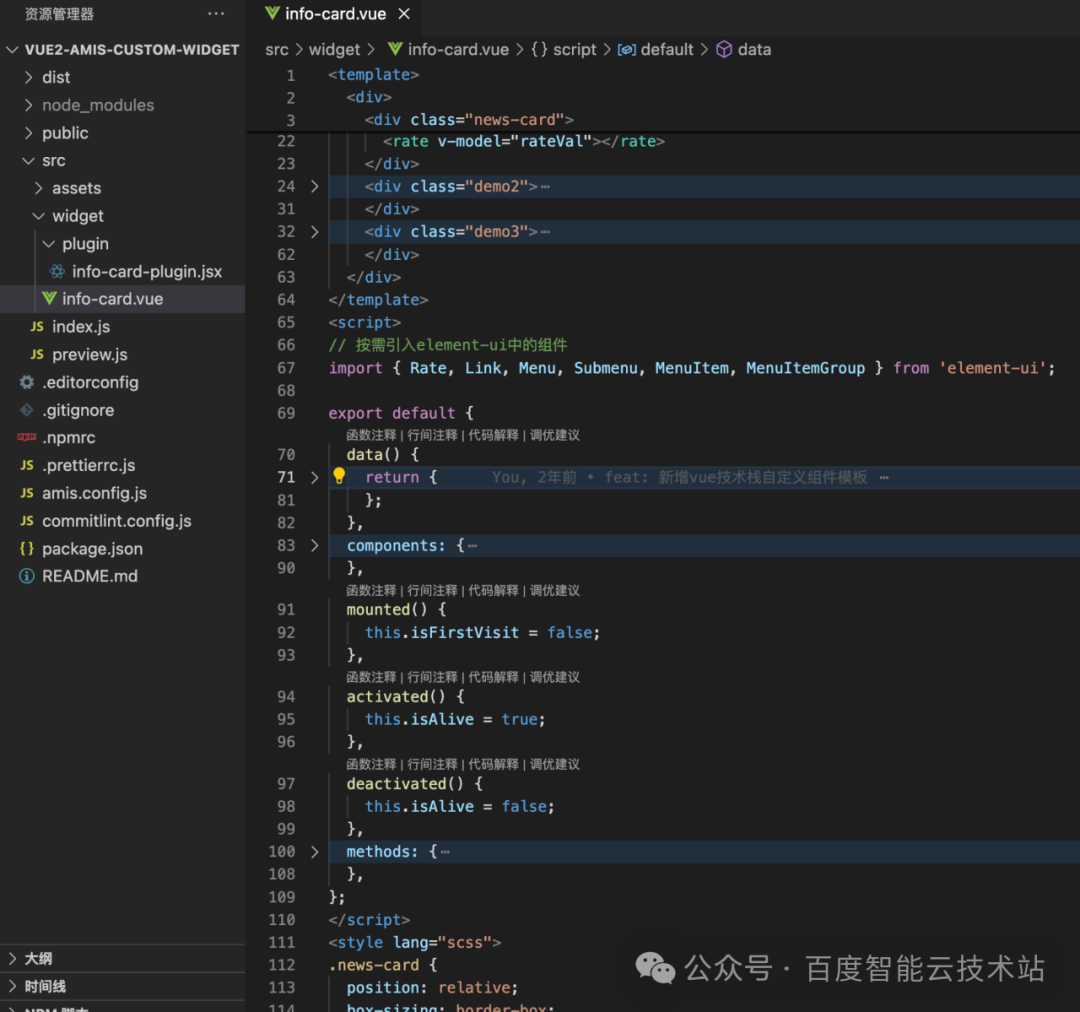The height and width of the screenshot is (1012, 1080).
Task: Click script segment in the breadcrumb
Action: point(574,50)
